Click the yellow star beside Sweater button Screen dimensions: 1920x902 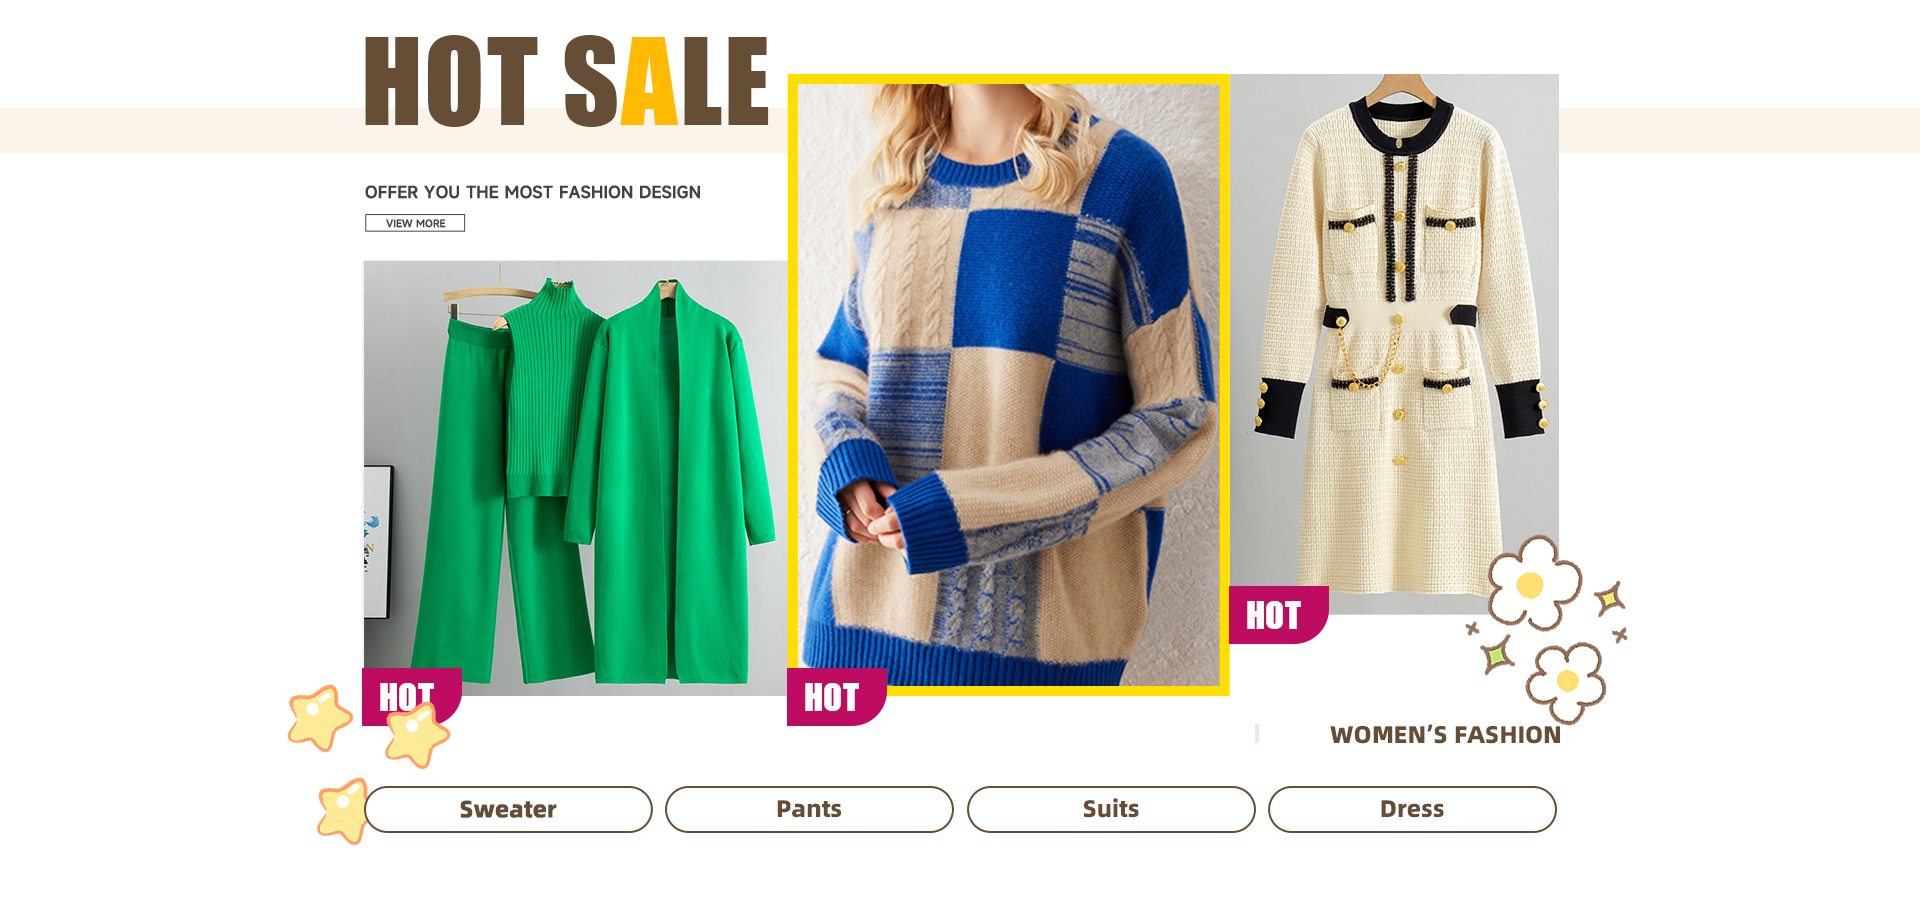click(x=342, y=811)
